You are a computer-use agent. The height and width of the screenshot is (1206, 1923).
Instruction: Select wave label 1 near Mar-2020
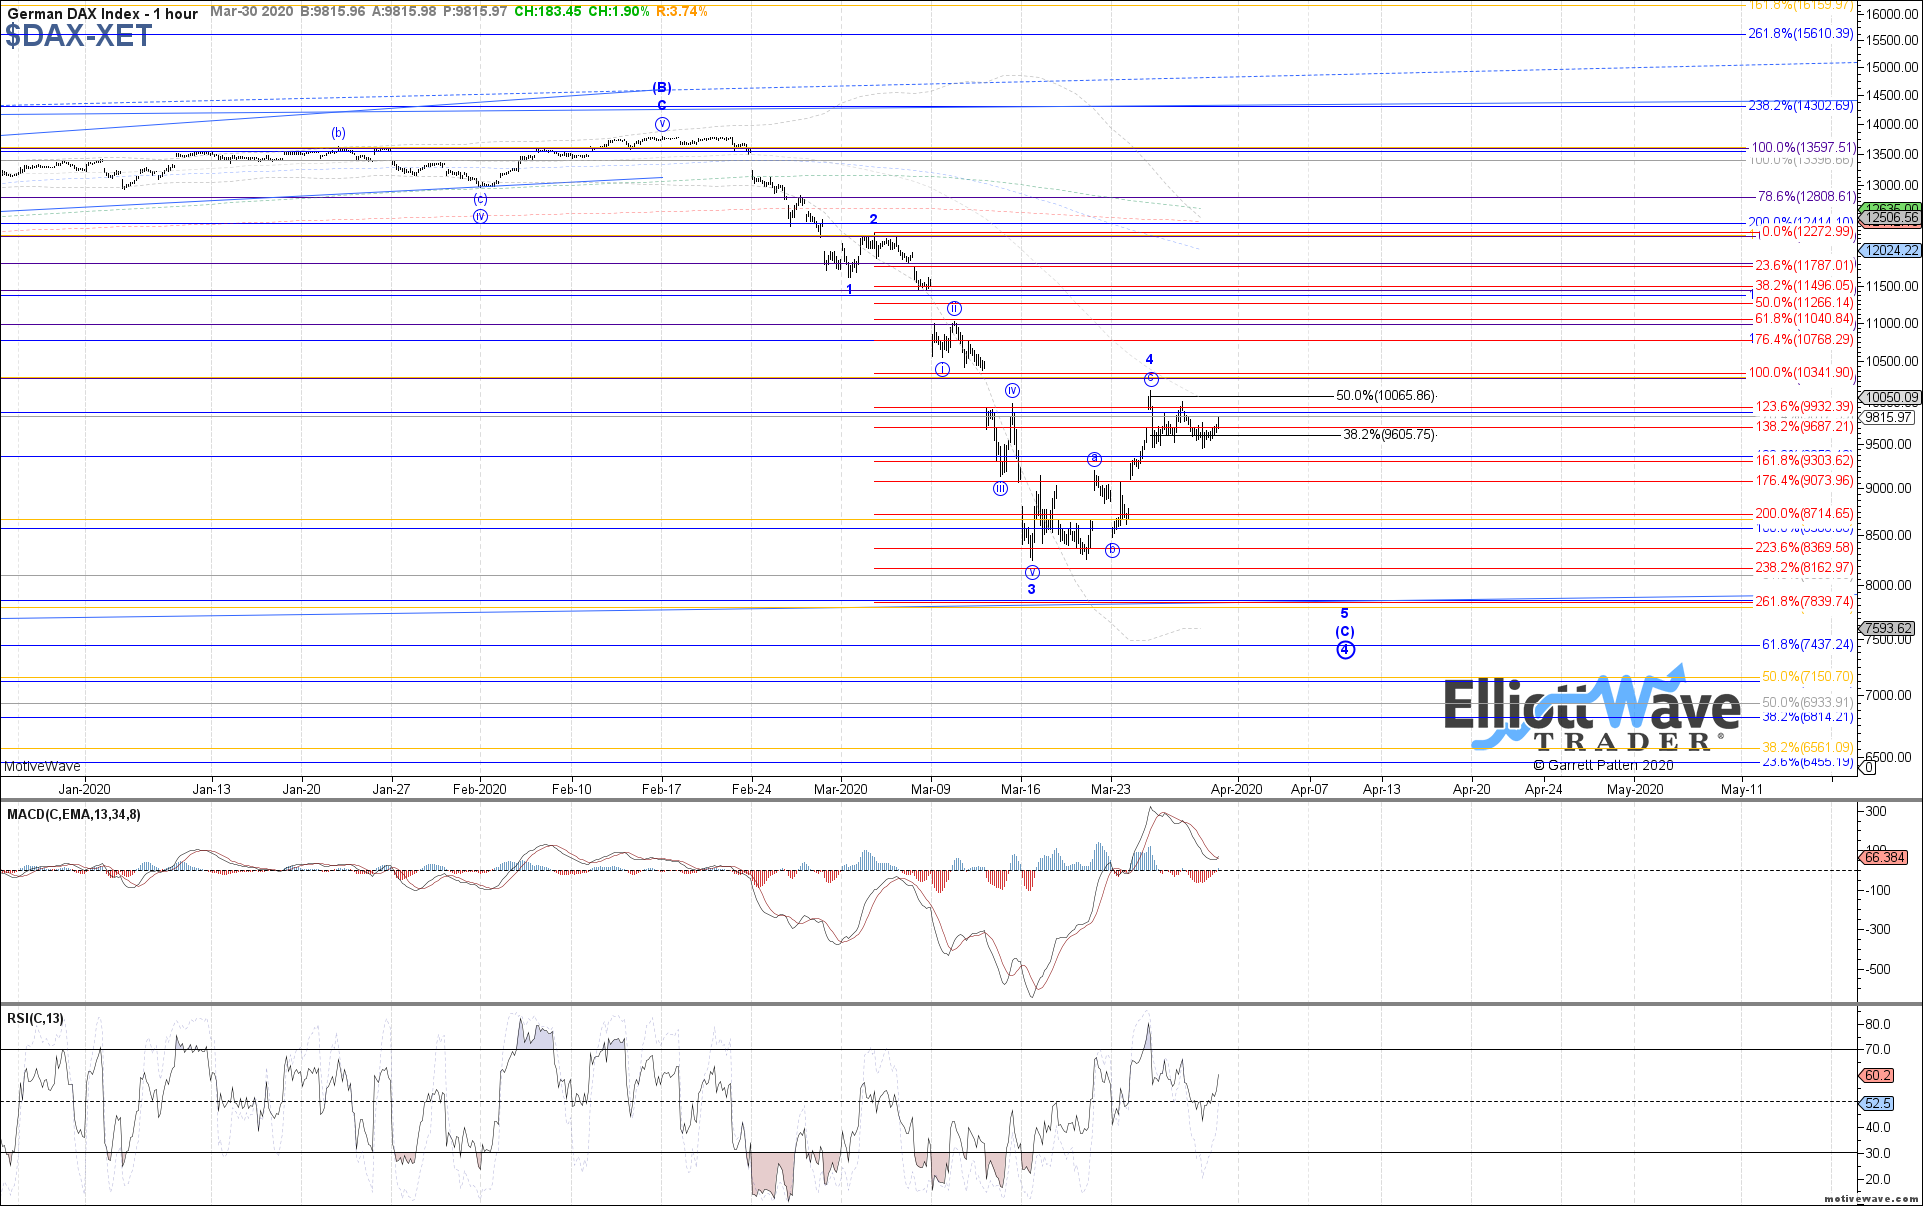pos(849,289)
